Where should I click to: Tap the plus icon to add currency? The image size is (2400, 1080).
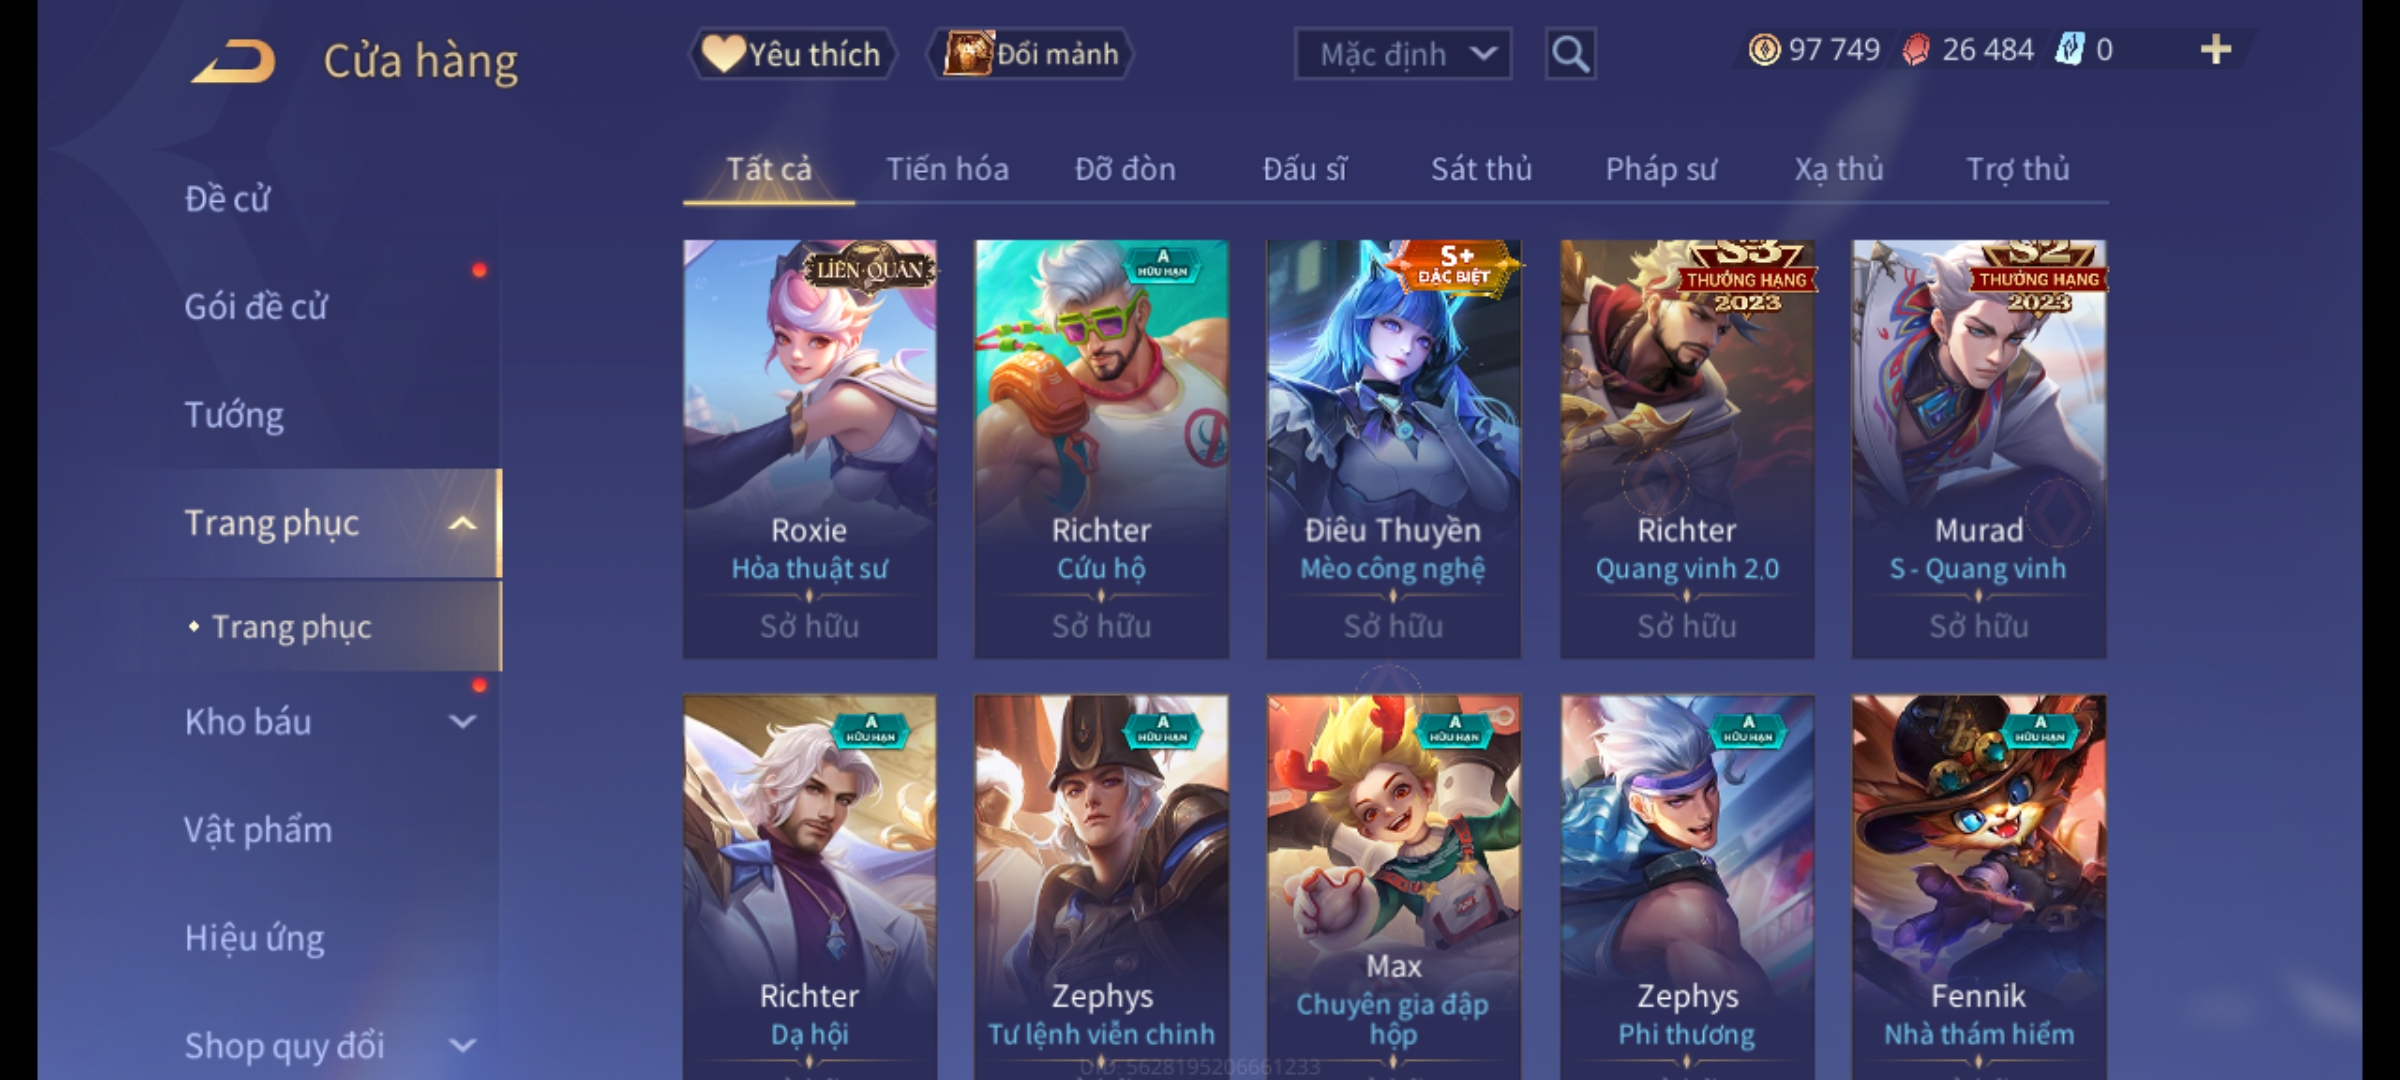point(2216,50)
